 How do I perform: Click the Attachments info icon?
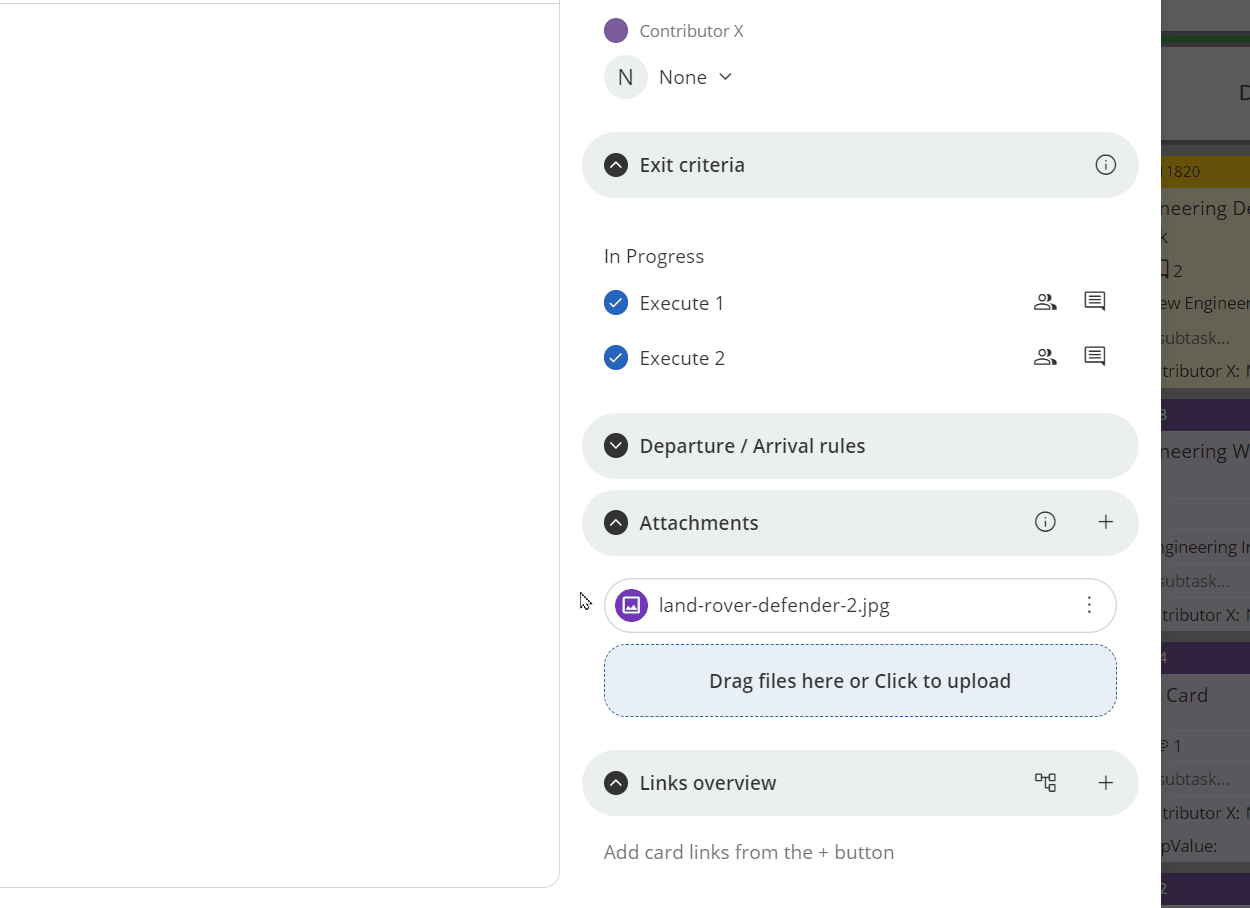[1045, 522]
